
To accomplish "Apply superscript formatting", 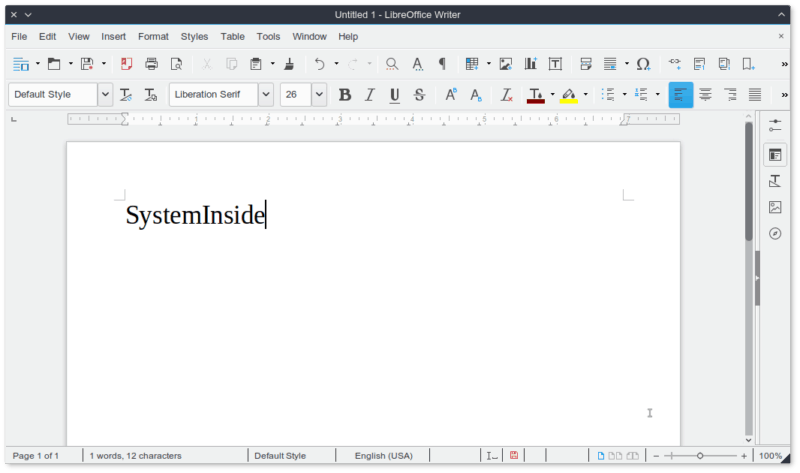I will pos(451,95).
